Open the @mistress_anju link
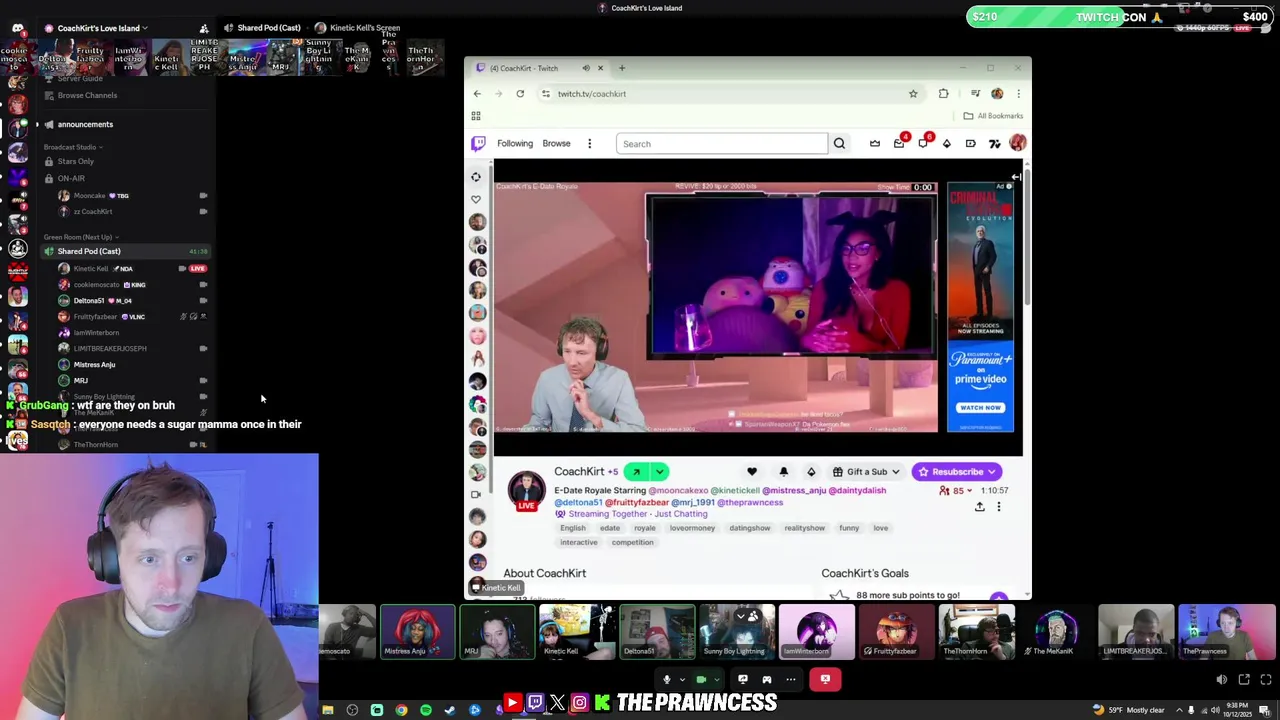This screenshot has width=1280, height=720. pos(794,491)
